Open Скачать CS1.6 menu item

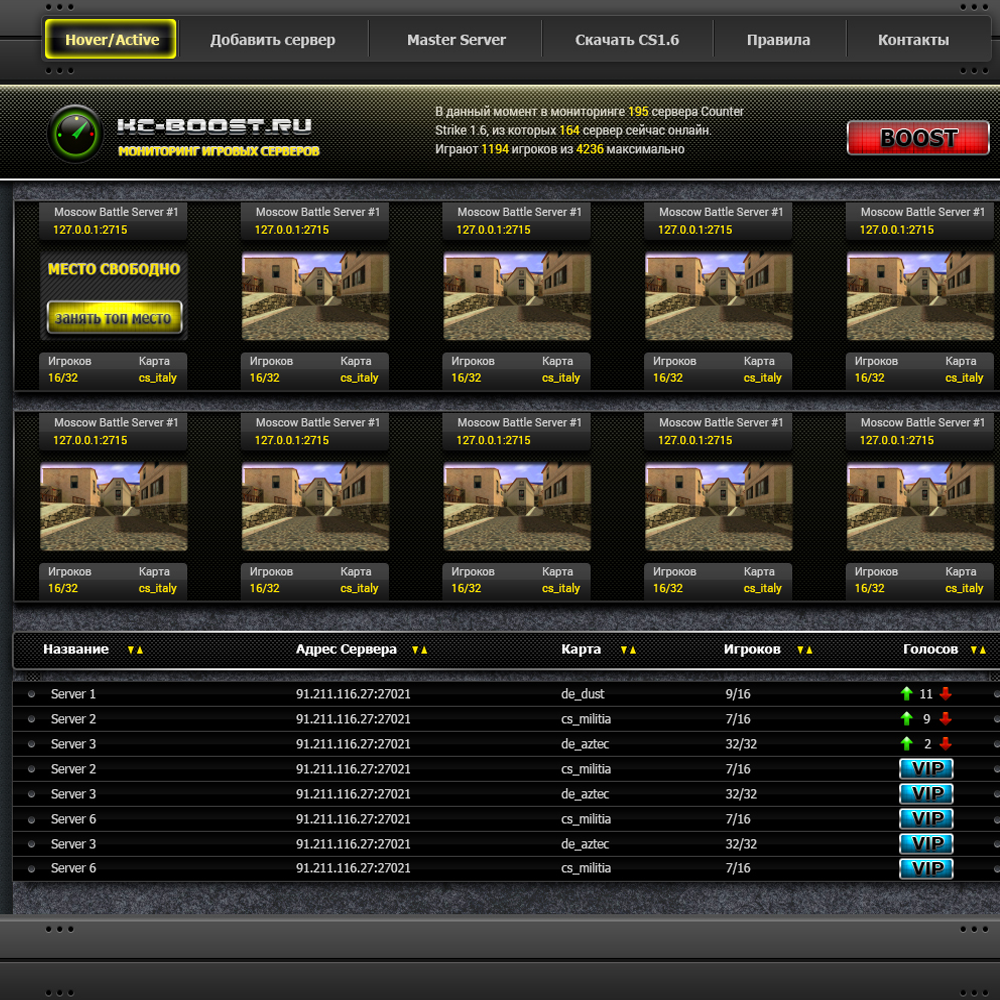tap(627, 40)
